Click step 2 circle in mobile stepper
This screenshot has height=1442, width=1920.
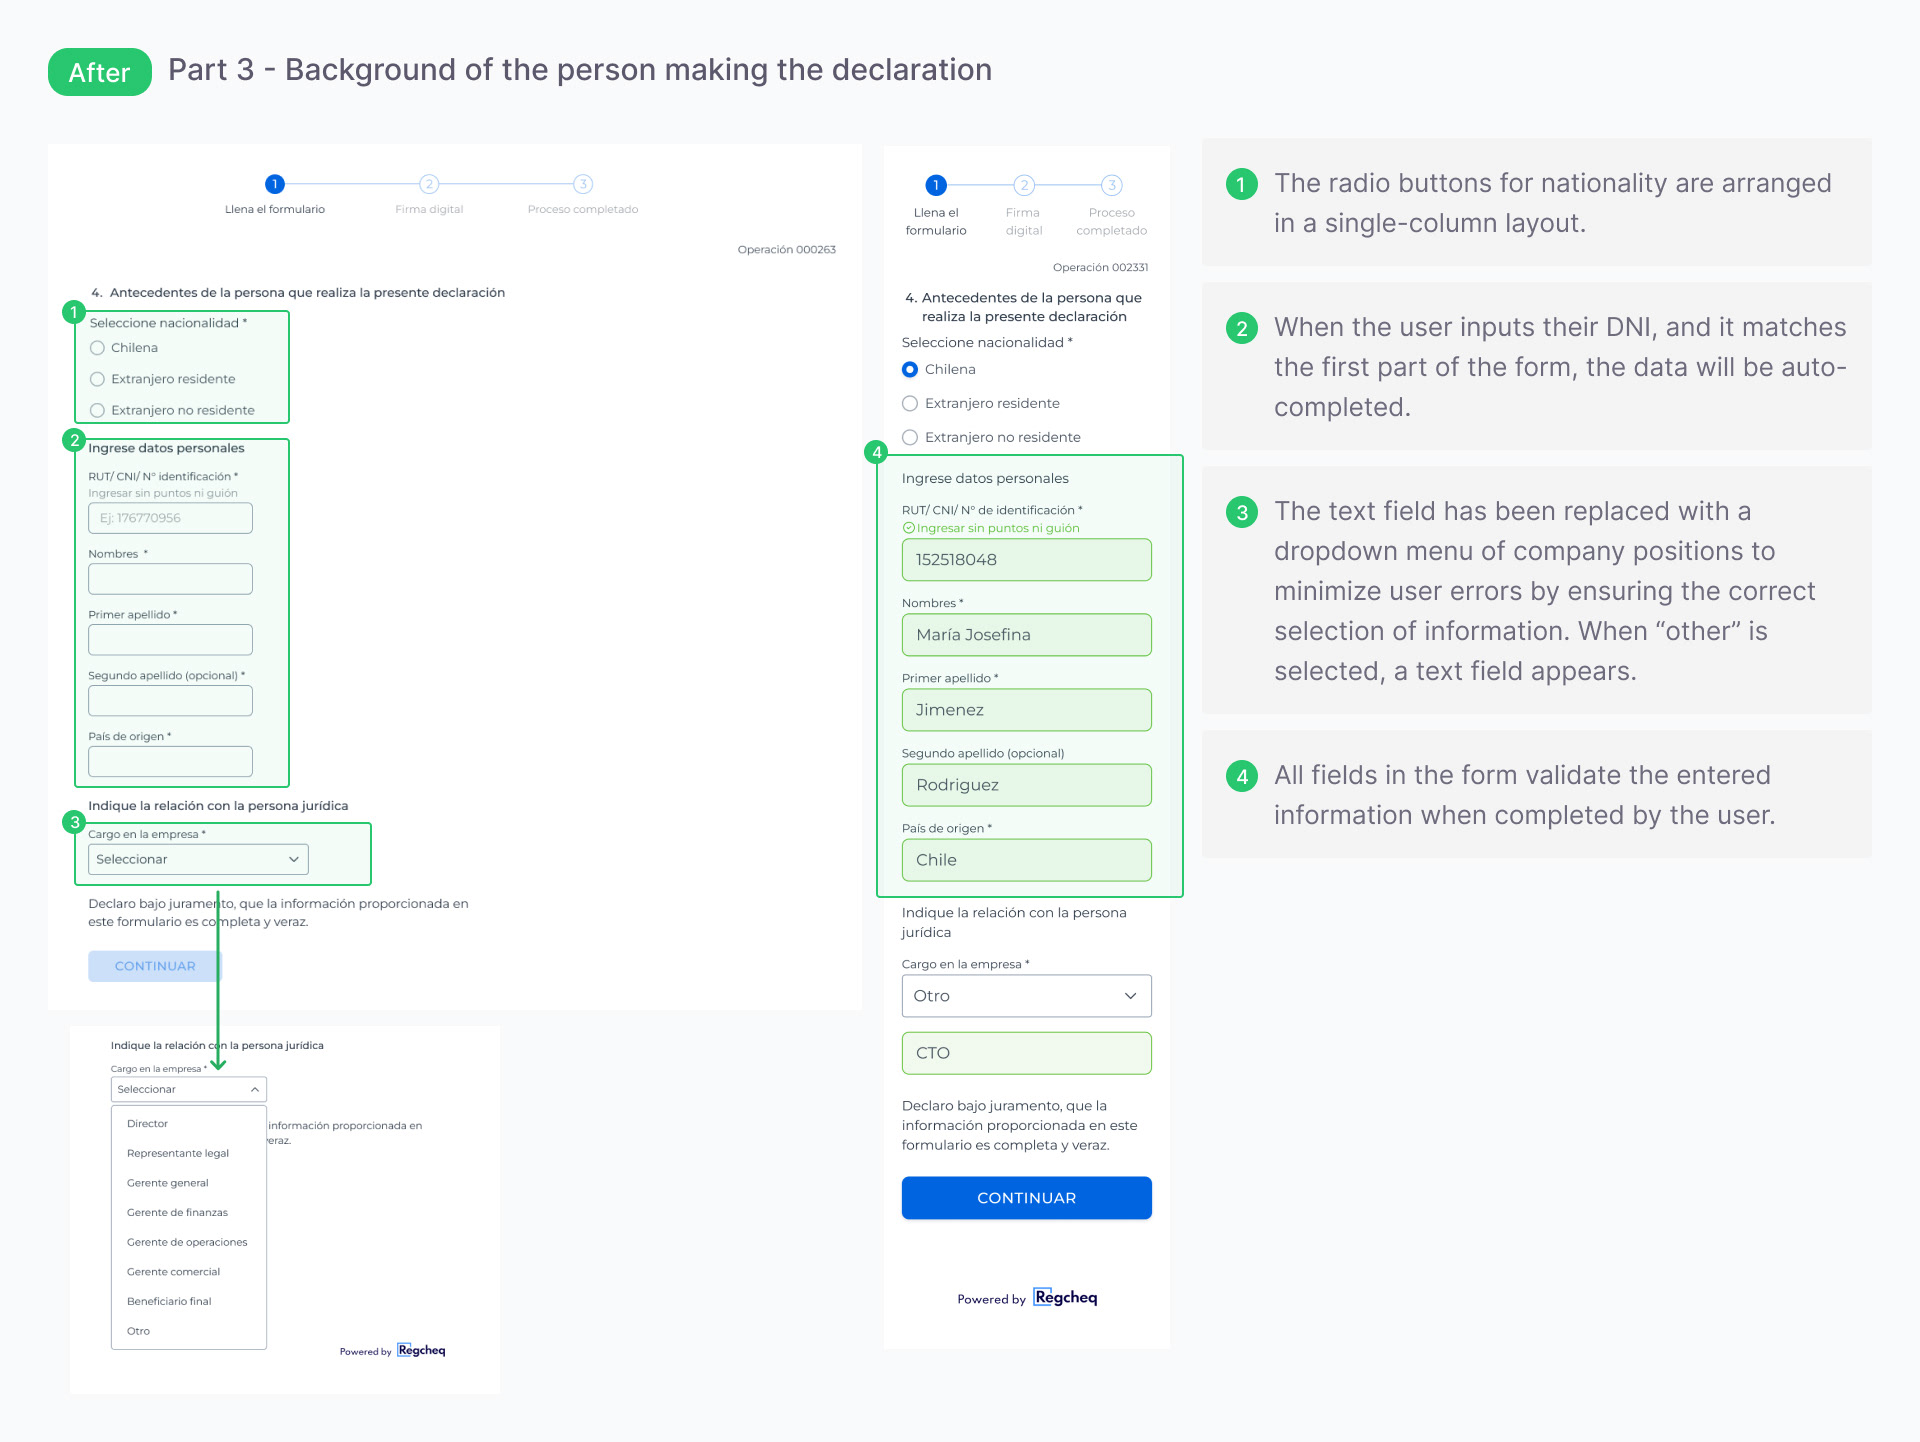click(1023, 185)
